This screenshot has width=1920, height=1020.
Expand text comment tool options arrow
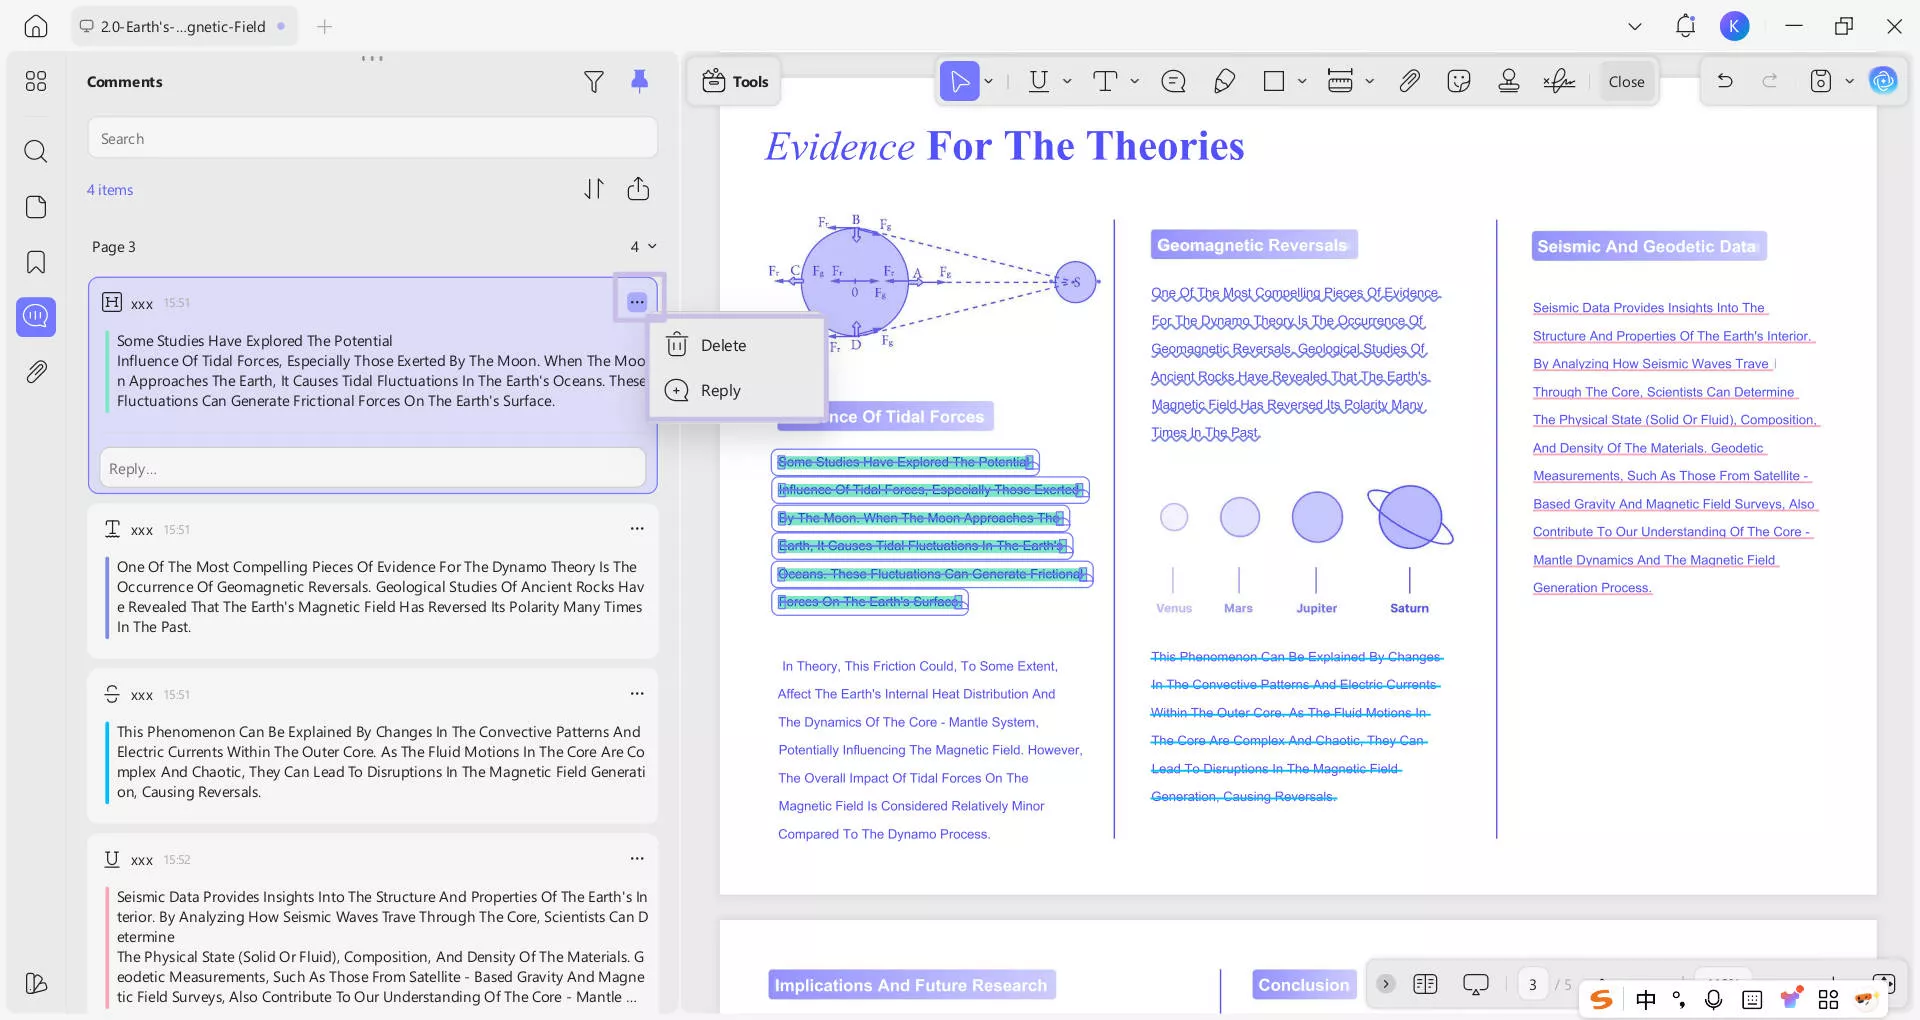click(x=1135, y=82)
